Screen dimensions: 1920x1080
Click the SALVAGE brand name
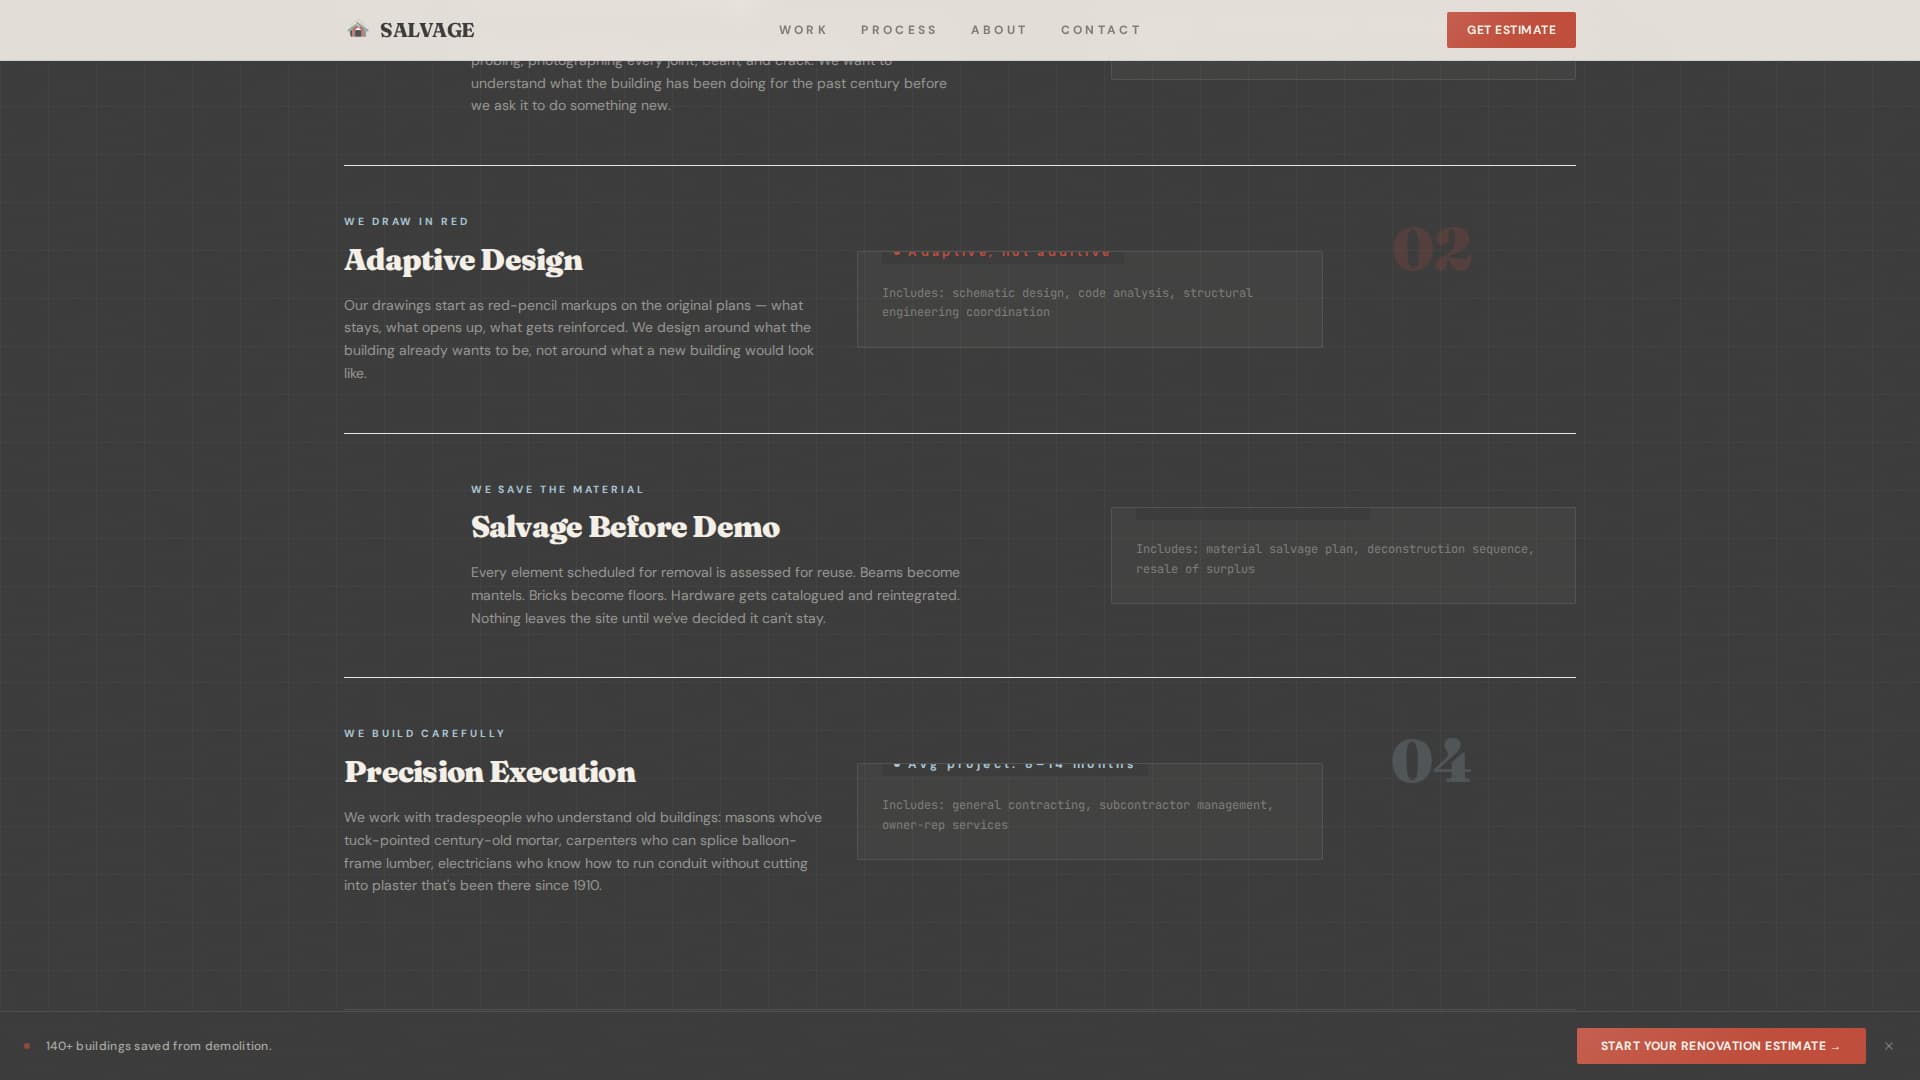tap(427, 30)
